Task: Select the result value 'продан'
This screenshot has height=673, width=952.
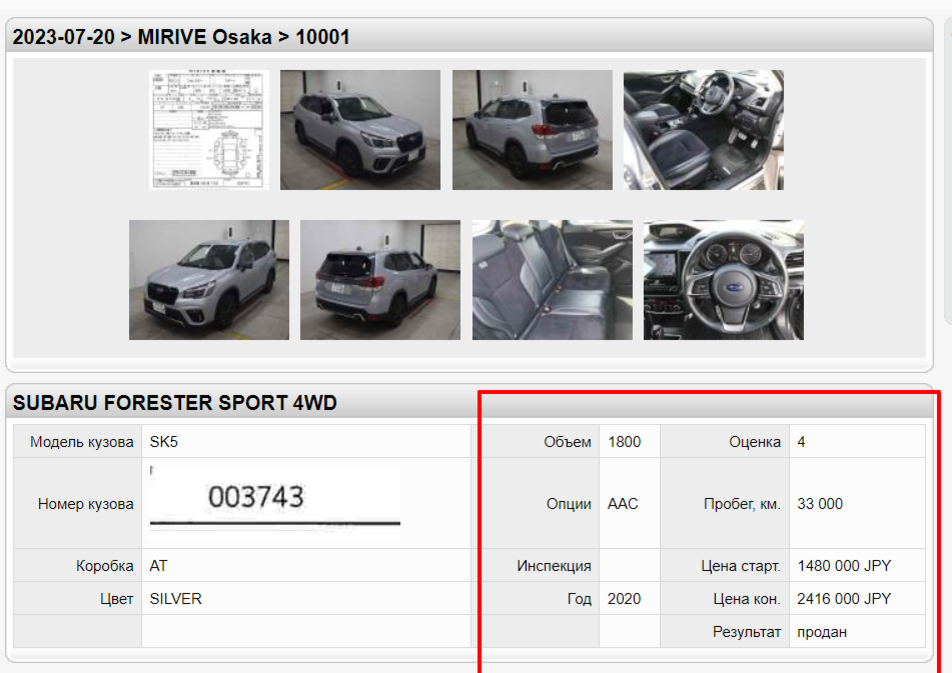Action: tap(822, 632)
